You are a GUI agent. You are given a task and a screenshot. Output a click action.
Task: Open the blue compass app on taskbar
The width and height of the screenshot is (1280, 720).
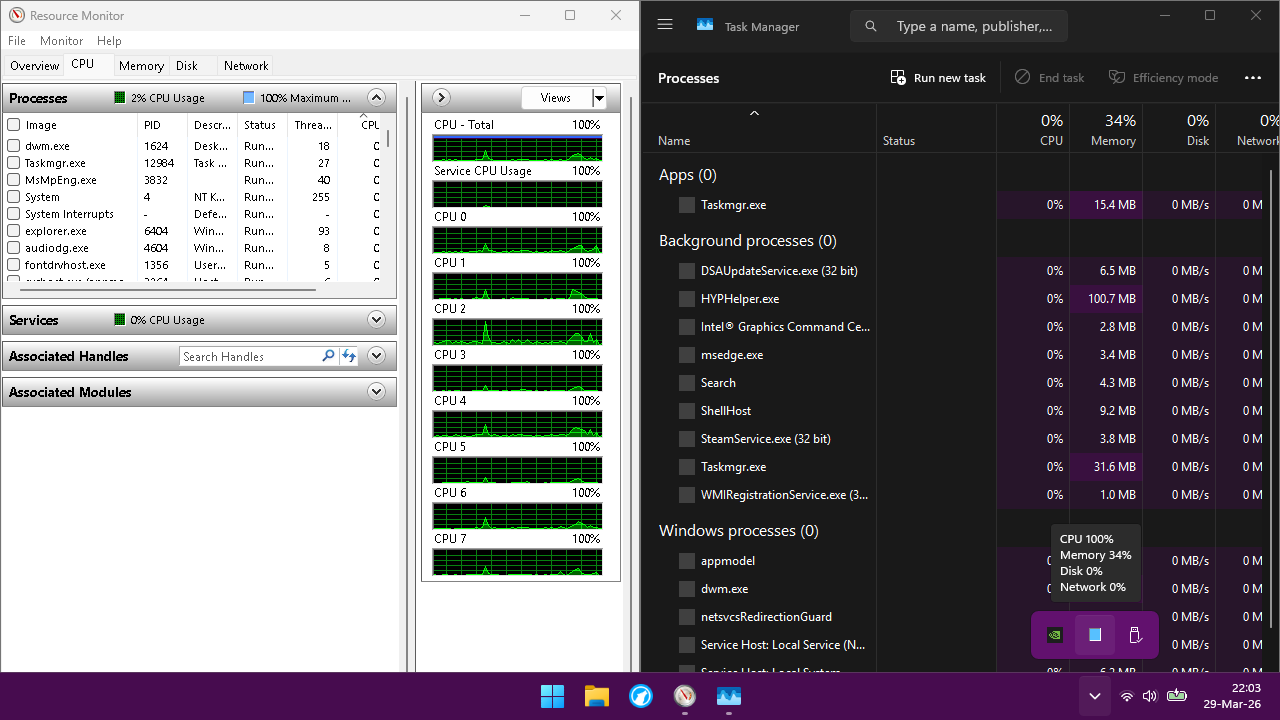[641, 696]
